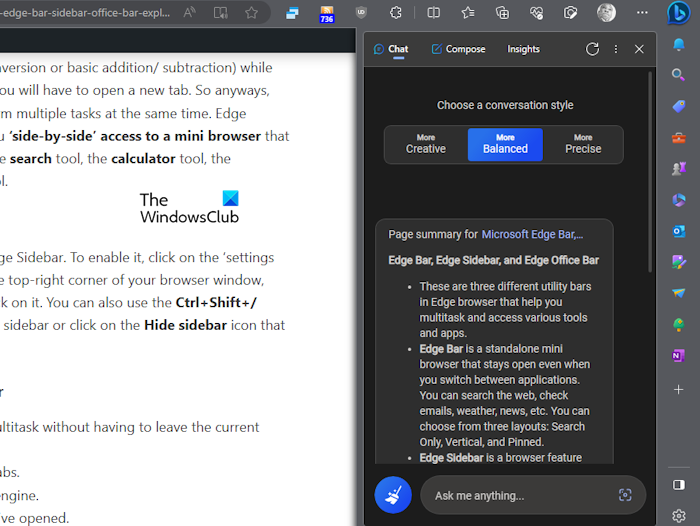Open notifications bell in Edge sidebar
700x526 pixels.
679,44
